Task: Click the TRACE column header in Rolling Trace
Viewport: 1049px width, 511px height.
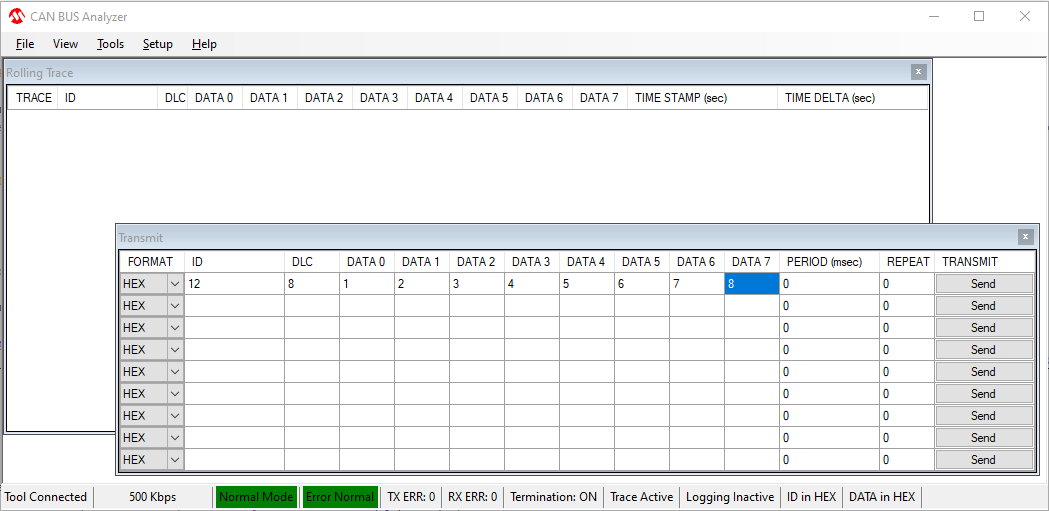Action: (33, 98)
